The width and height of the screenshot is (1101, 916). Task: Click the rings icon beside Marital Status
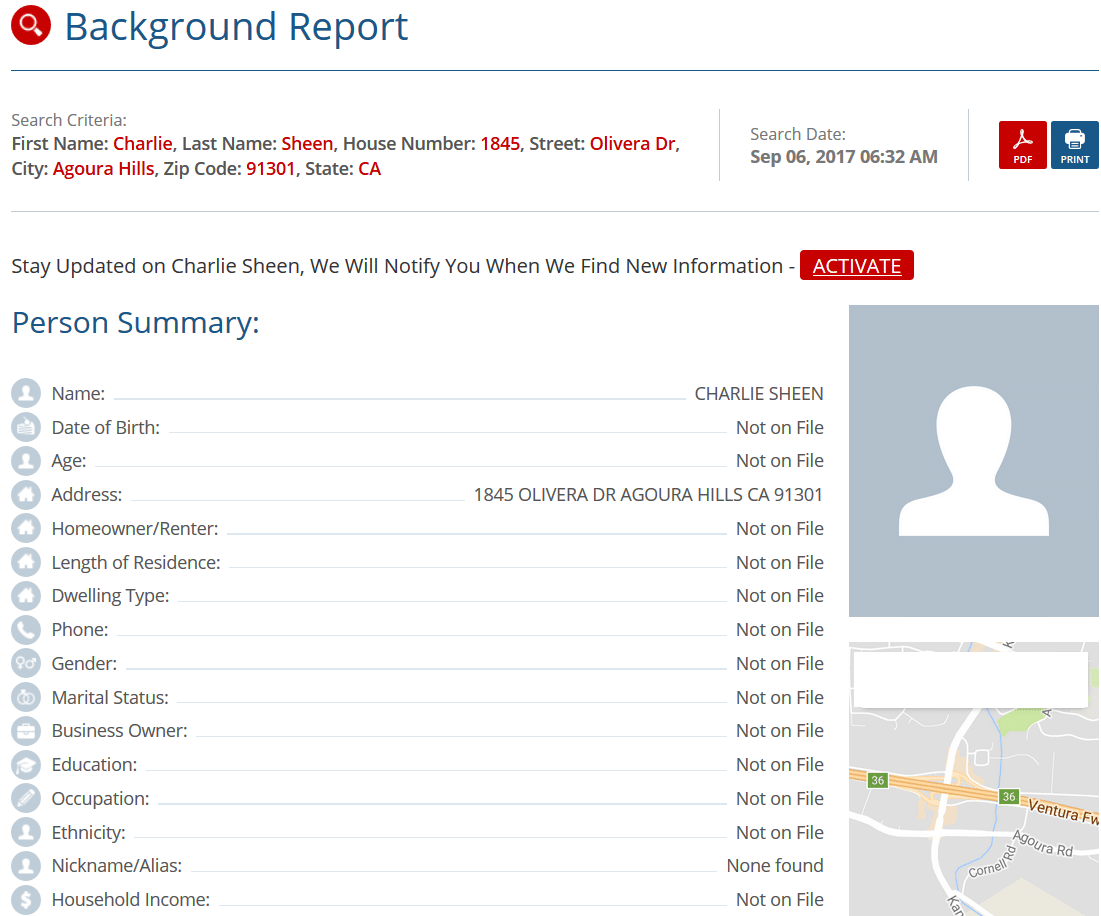tap(26, 697)
